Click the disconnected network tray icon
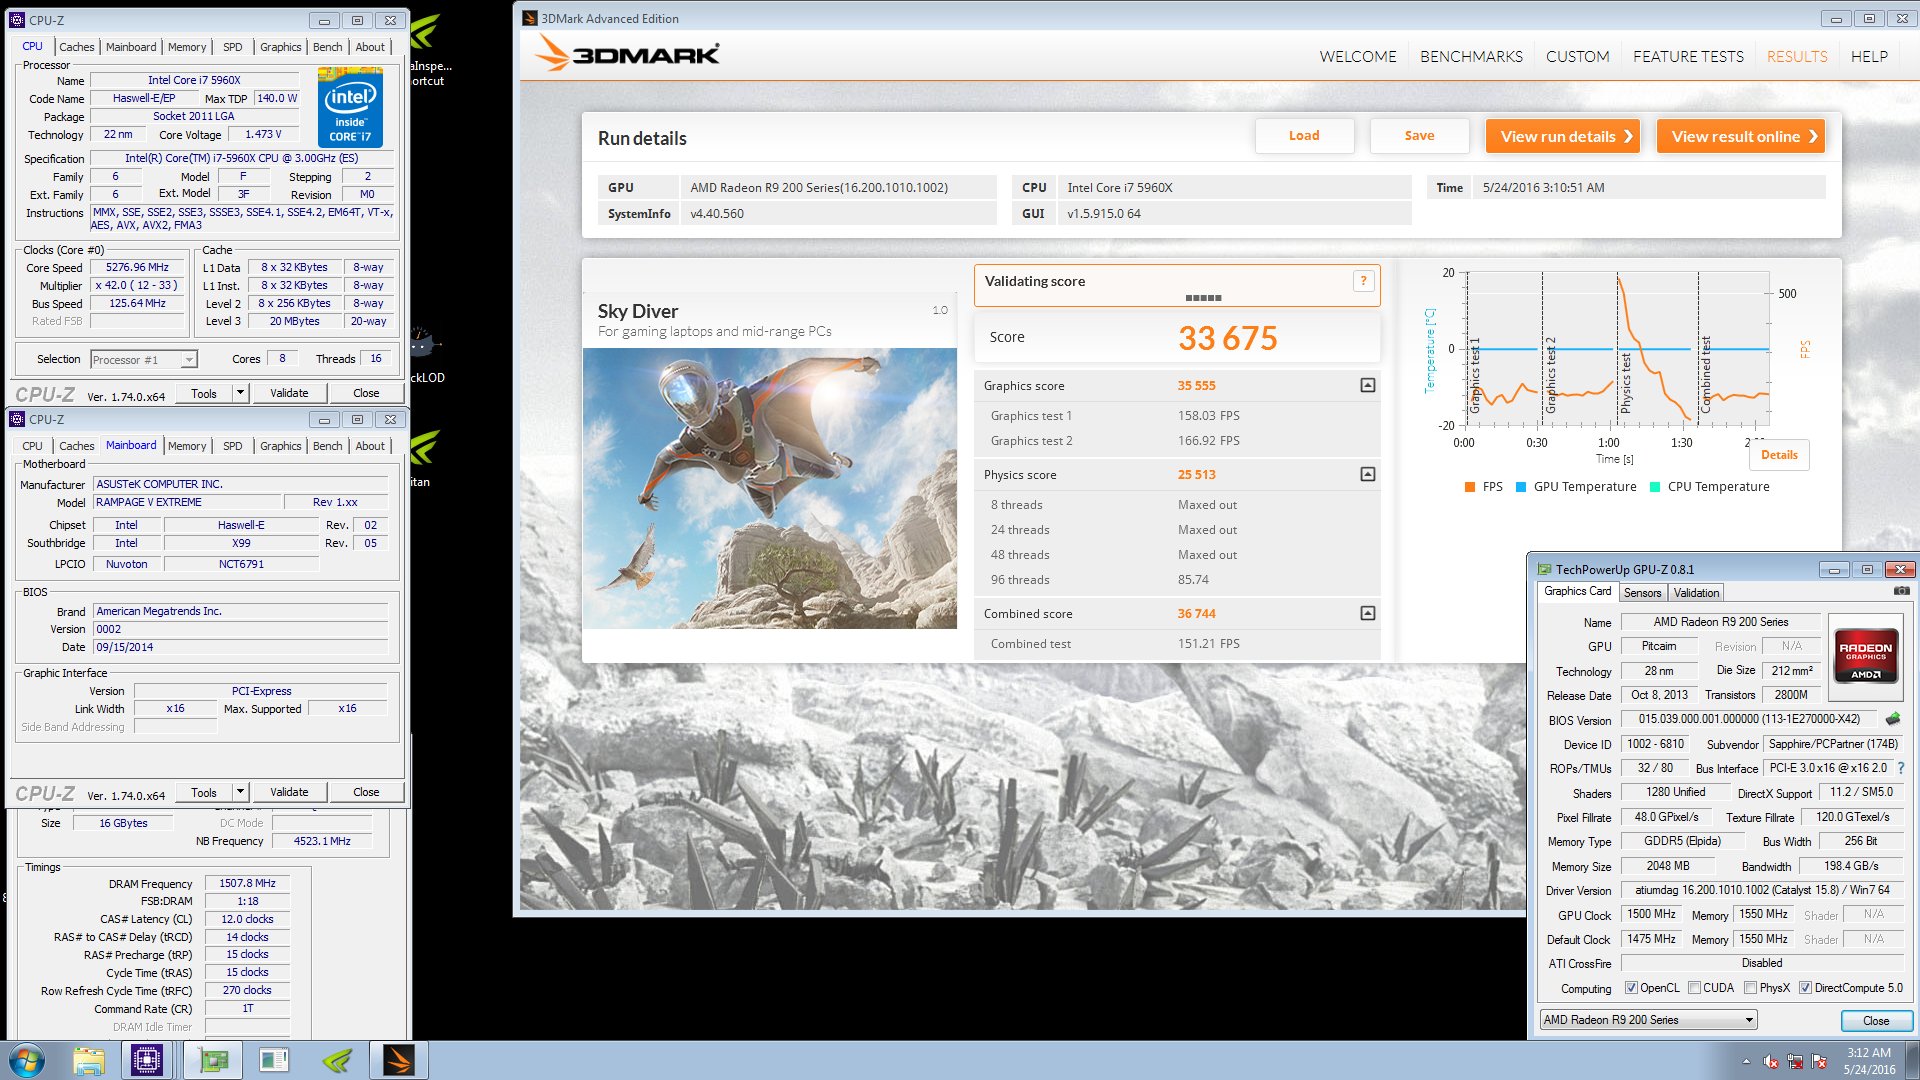1920x1080 pixels. tap(1795, 1062)
